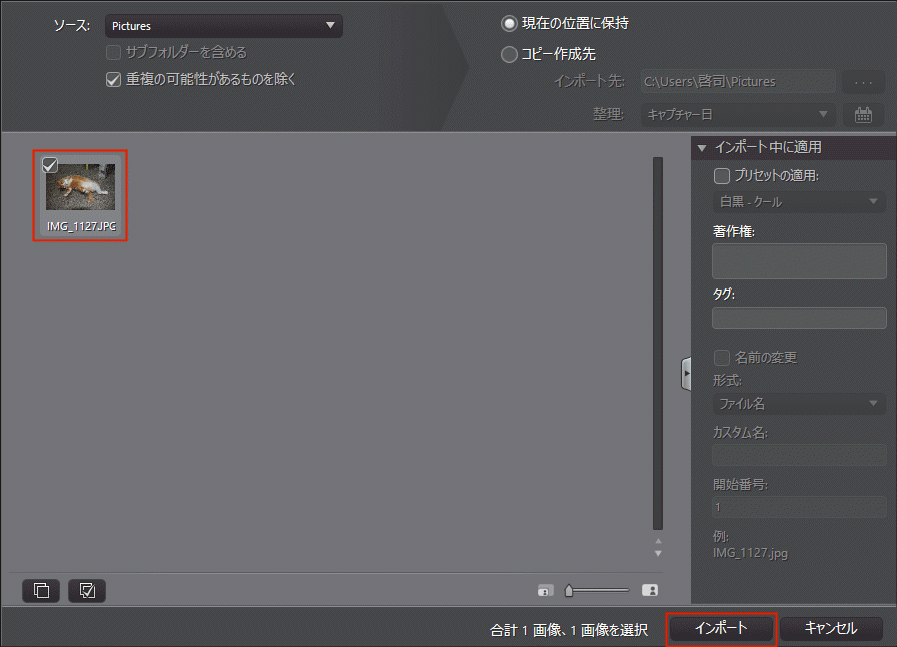The height and width of the screenshot is (647, 897).
Task: Click the small thumbnail size icon
Action: coord(545,590)
